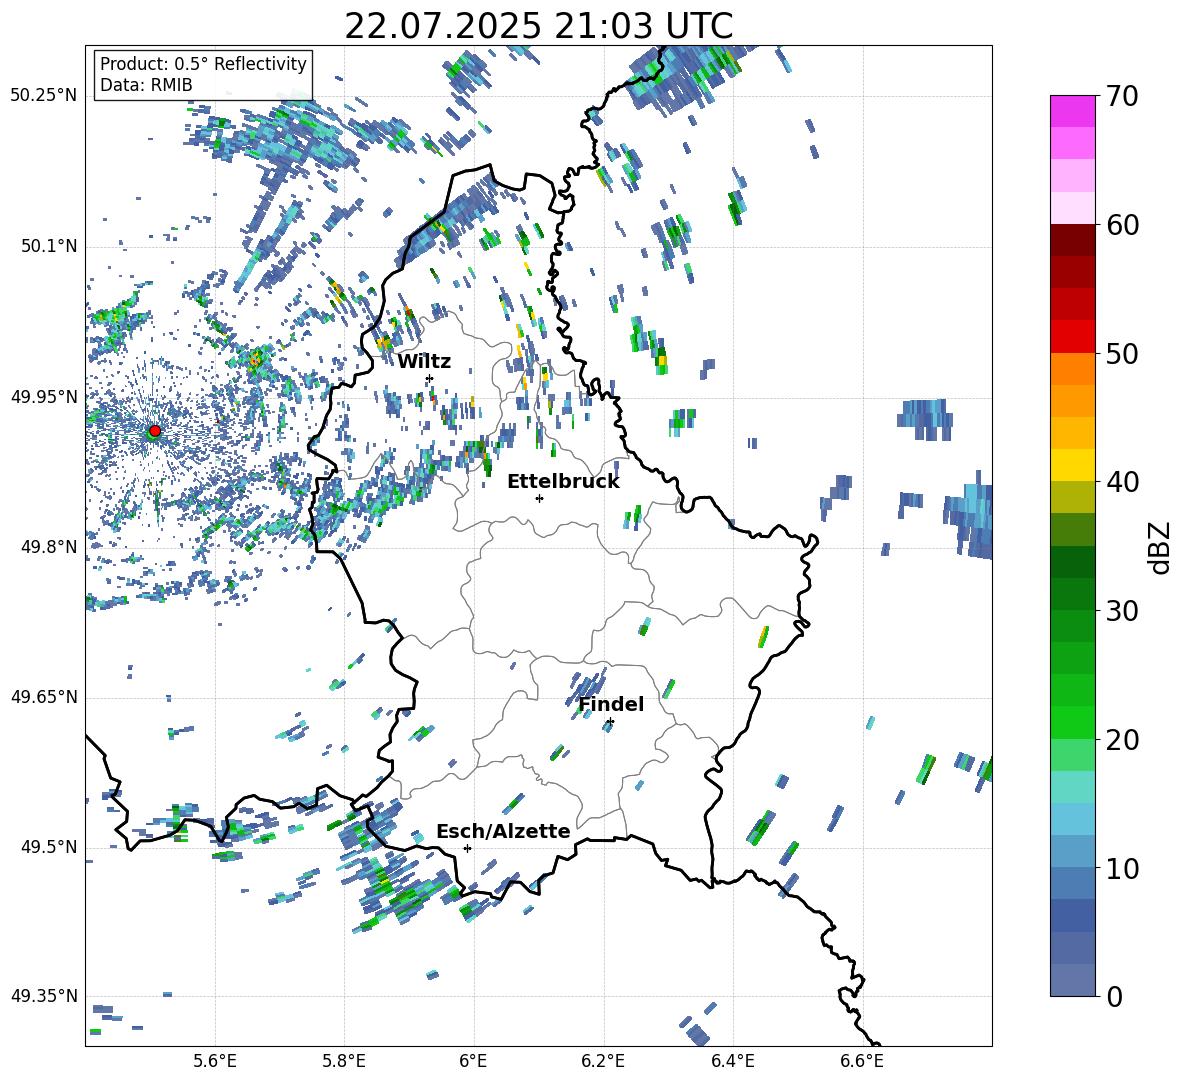Click the Findel station cross marker

610,722
